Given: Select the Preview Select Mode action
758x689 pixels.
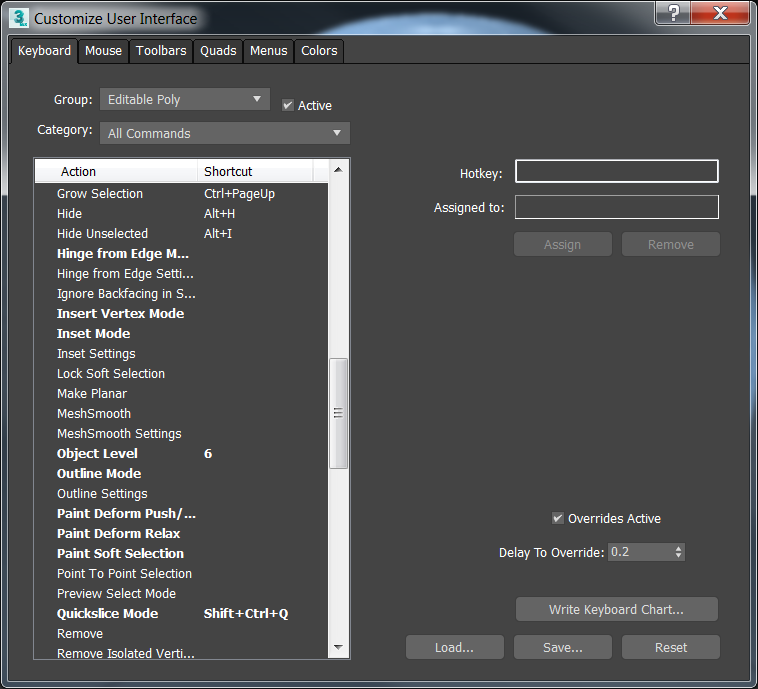Looking at the screenshot, I should click(x=117, y=593).
